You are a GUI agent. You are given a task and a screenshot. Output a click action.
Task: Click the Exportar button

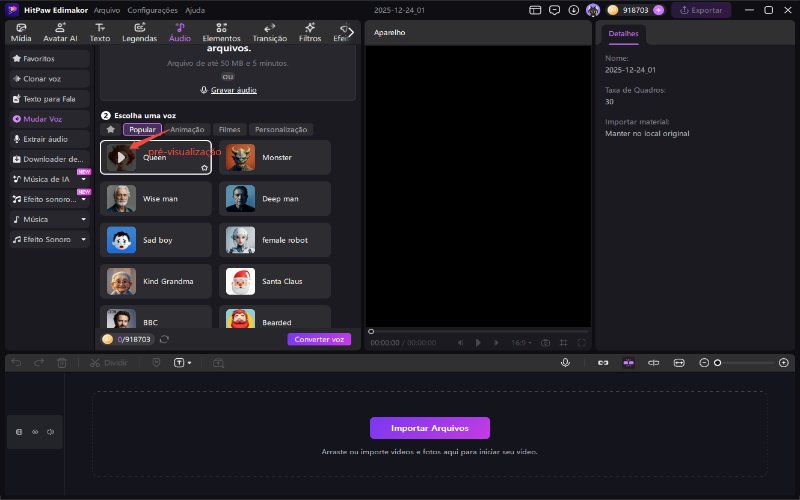click(701, 10)
